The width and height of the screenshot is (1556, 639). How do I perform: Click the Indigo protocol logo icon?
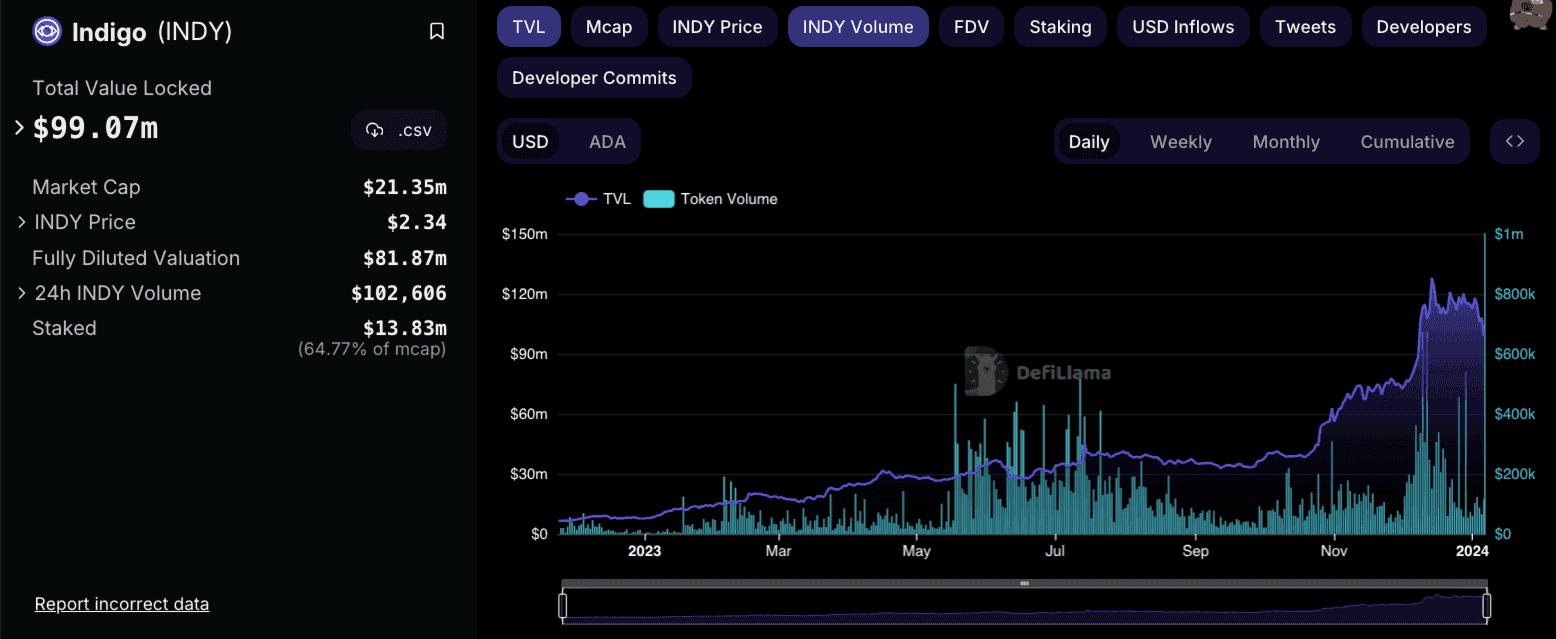point(46,32)
